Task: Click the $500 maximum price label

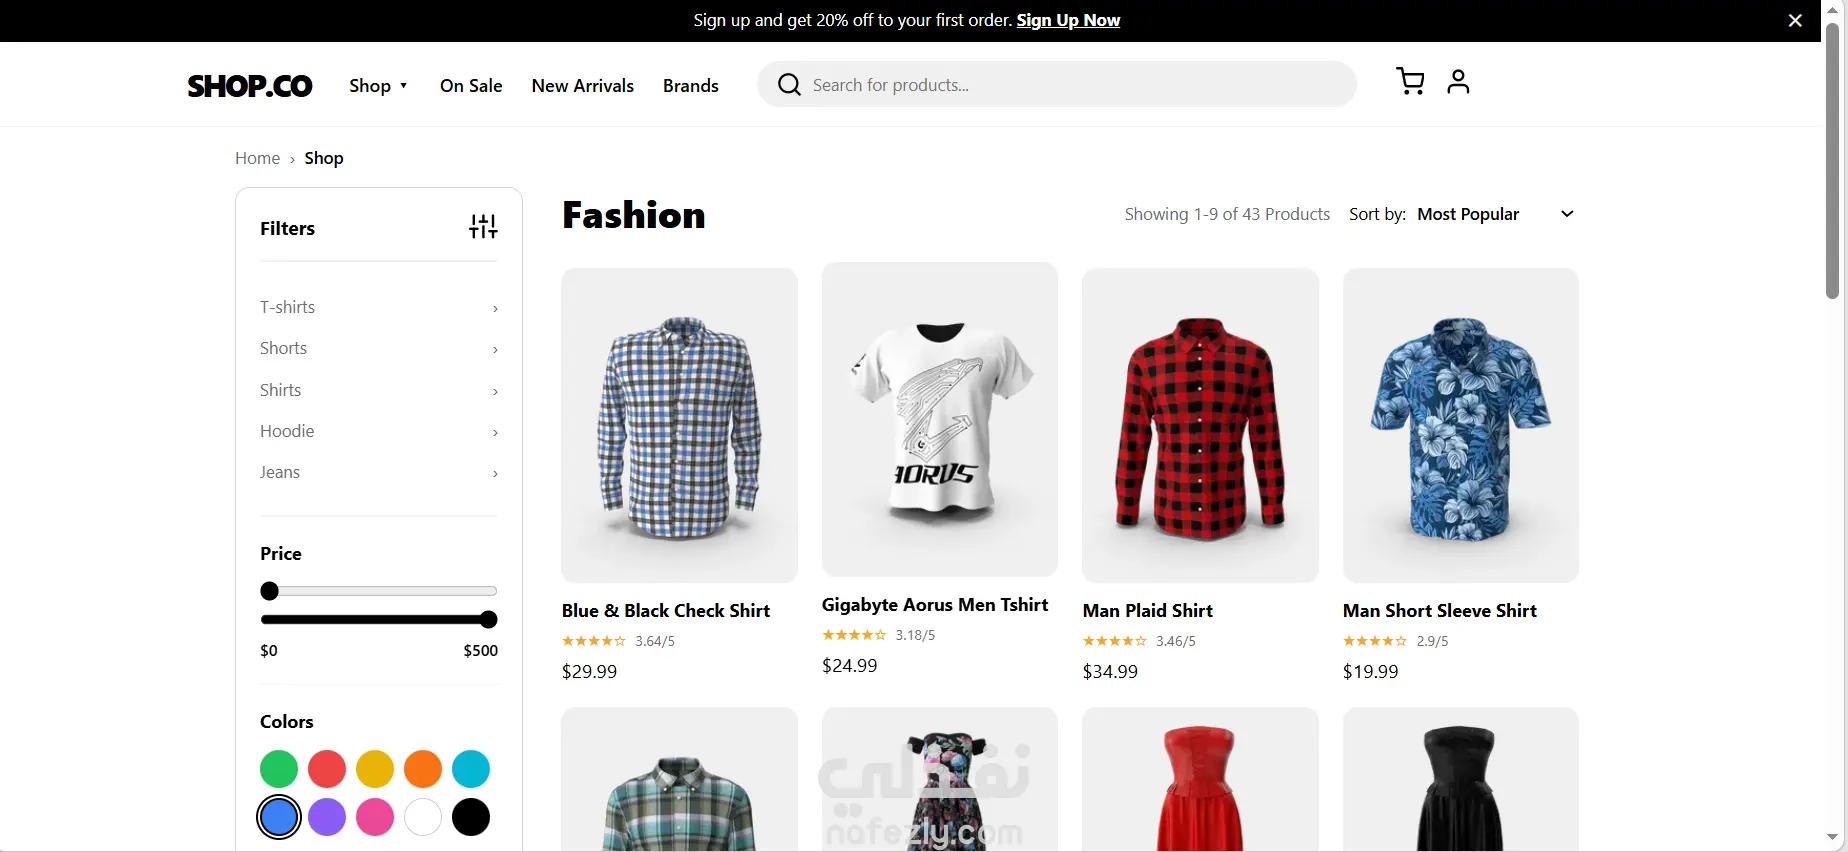Action: coord(481,651)
